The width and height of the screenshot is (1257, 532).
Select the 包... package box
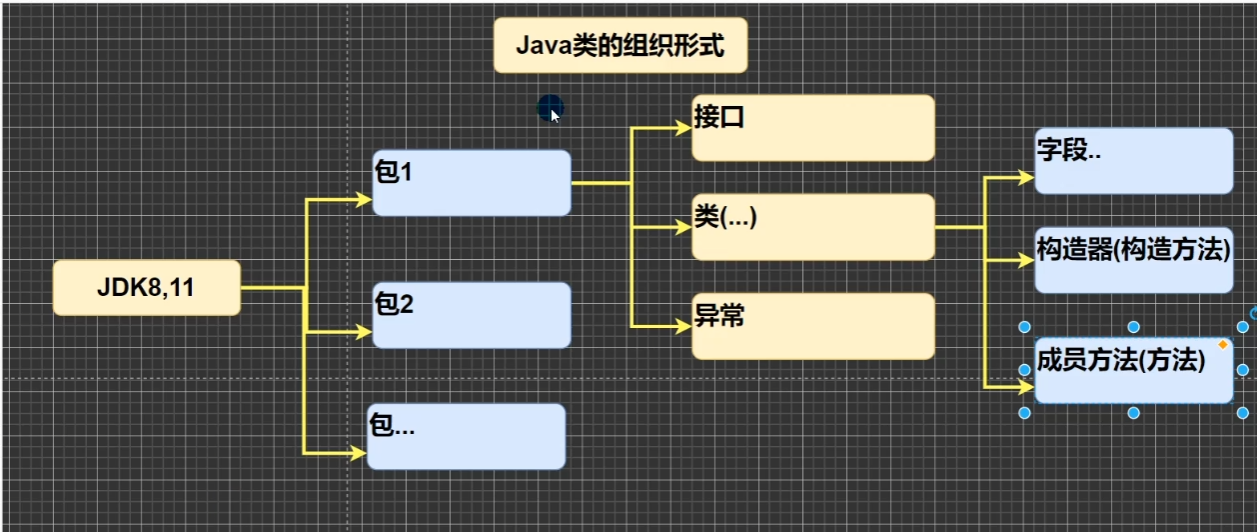pos(466,436)
